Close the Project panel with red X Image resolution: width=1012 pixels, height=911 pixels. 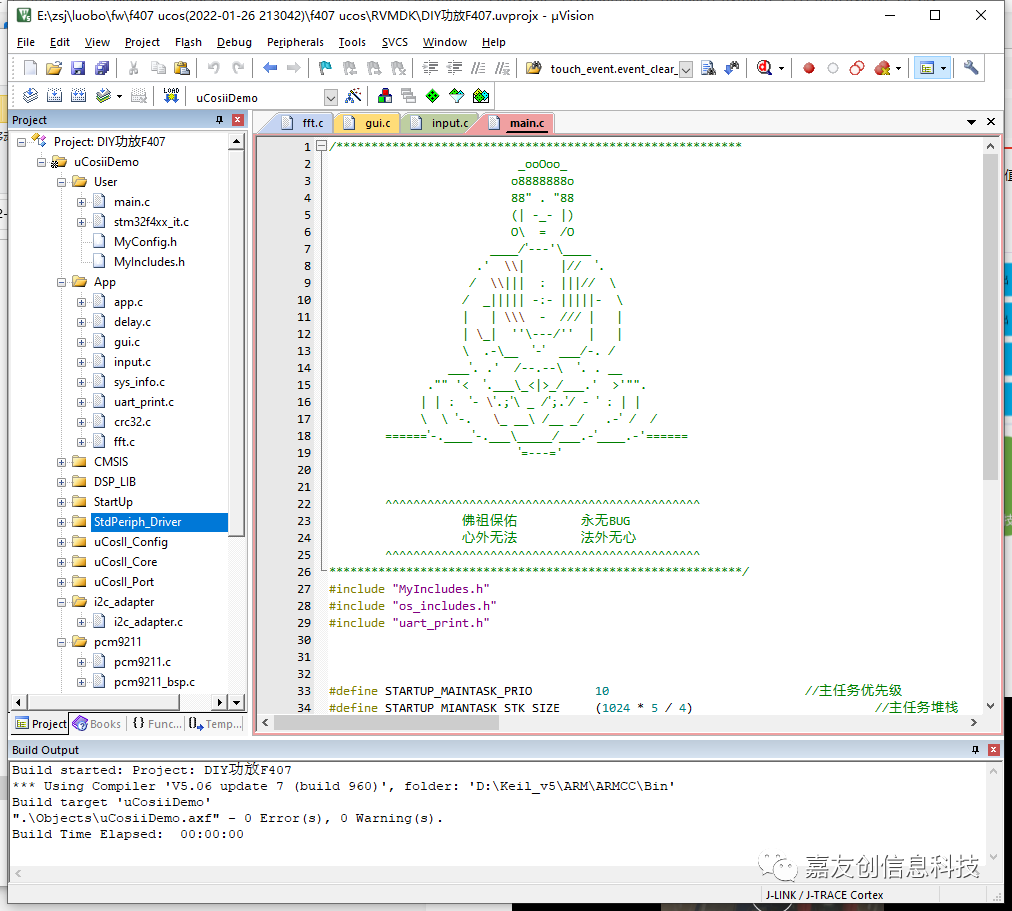tap(238, 120)
